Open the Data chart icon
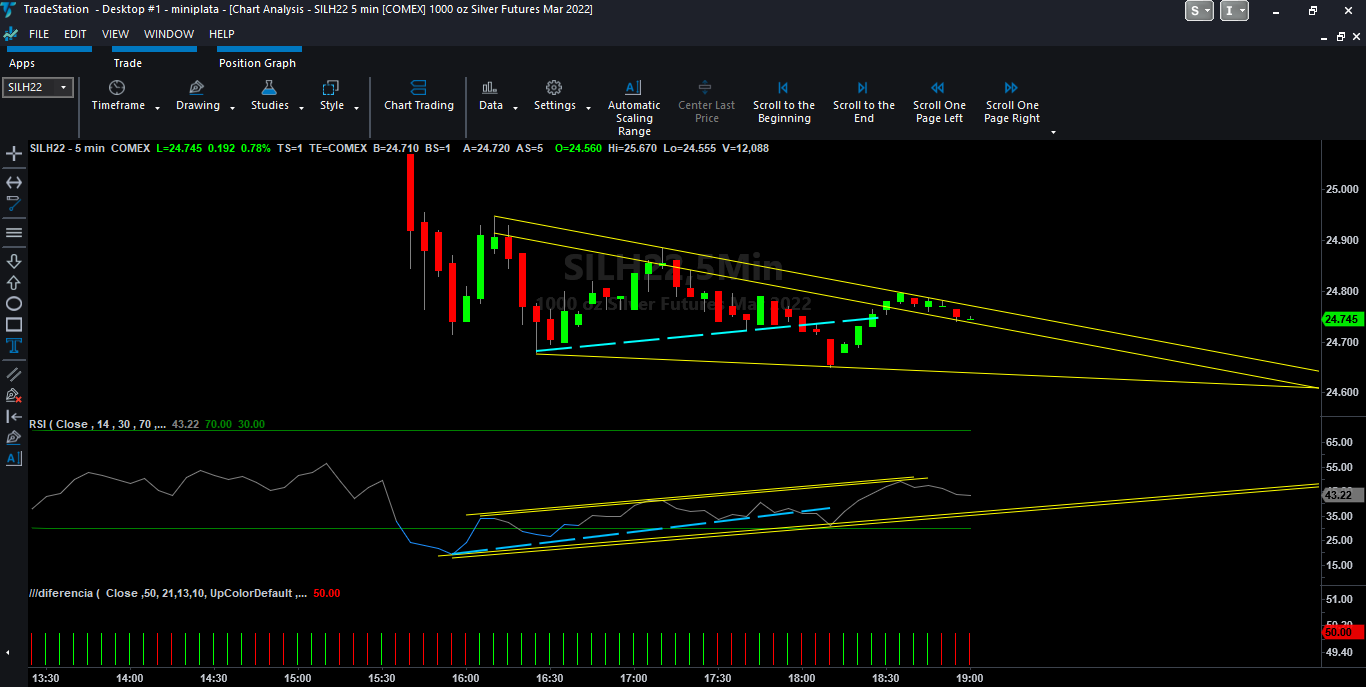 [x=490, y=88]
